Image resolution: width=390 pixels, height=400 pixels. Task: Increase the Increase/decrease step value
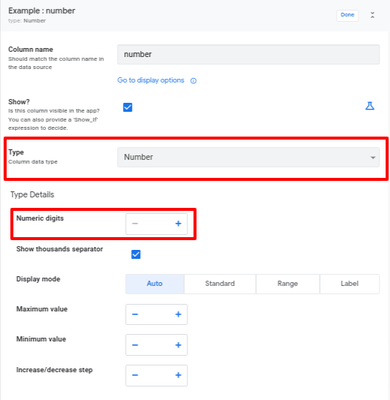click(x=178, y=375)
